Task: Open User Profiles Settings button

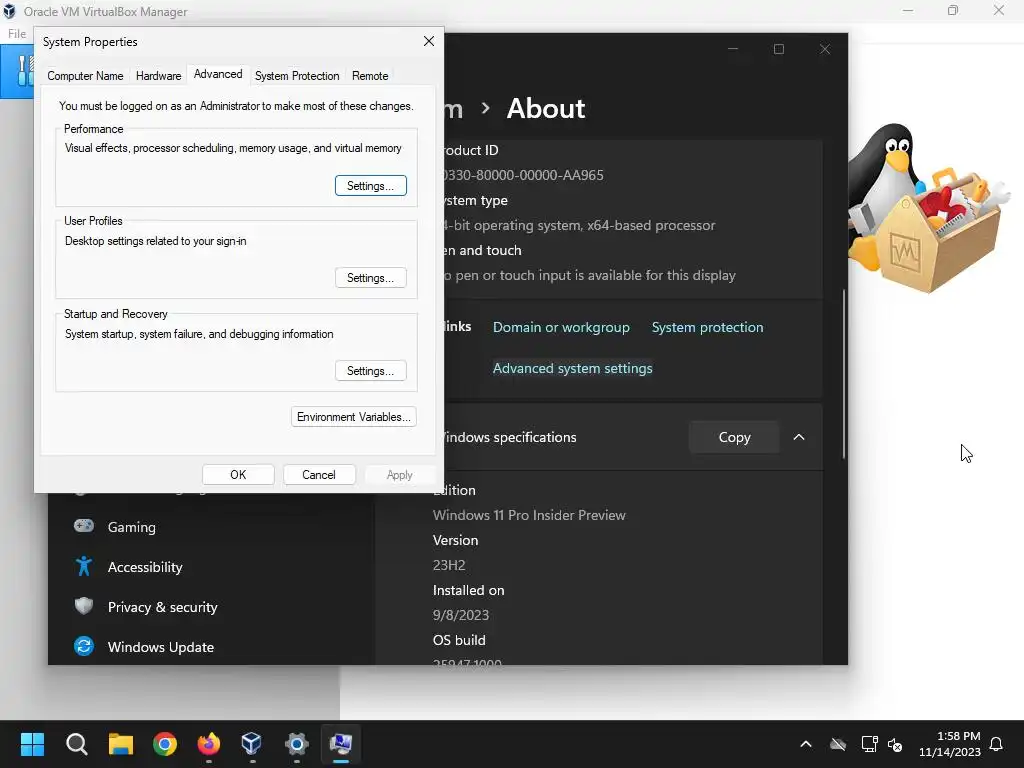Action: pos(370,278)
